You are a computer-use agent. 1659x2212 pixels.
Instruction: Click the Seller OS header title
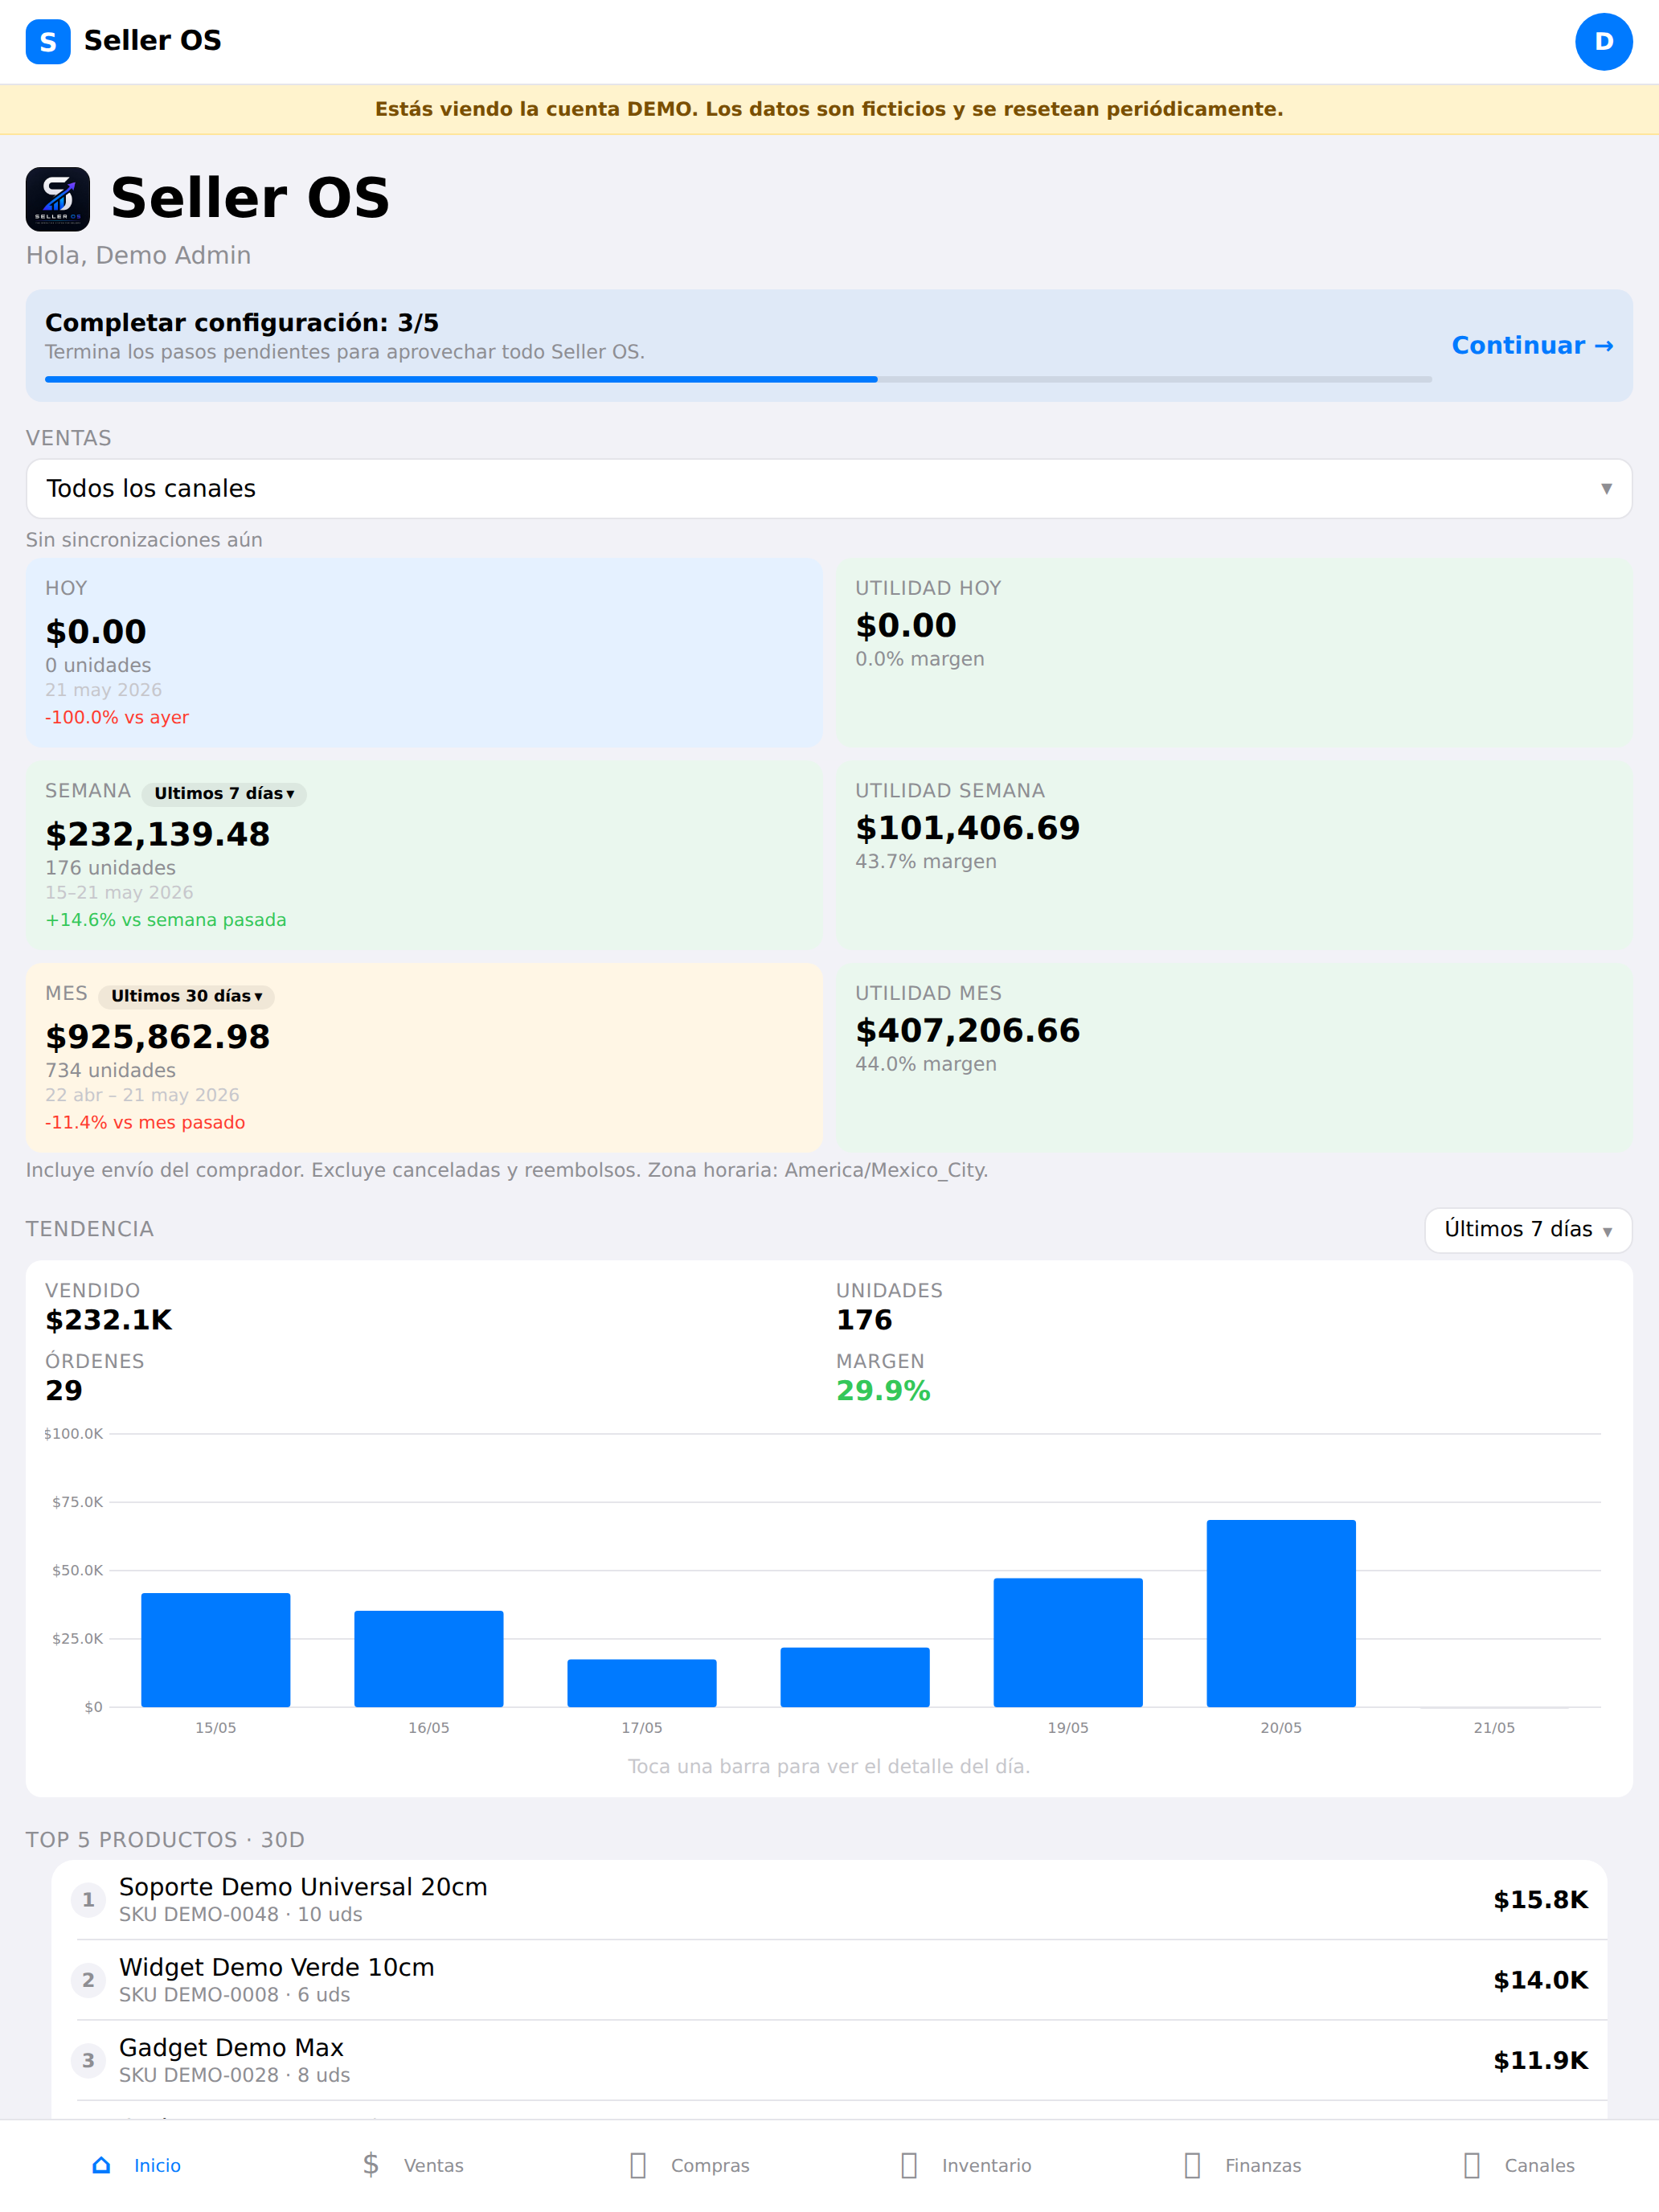152,41
